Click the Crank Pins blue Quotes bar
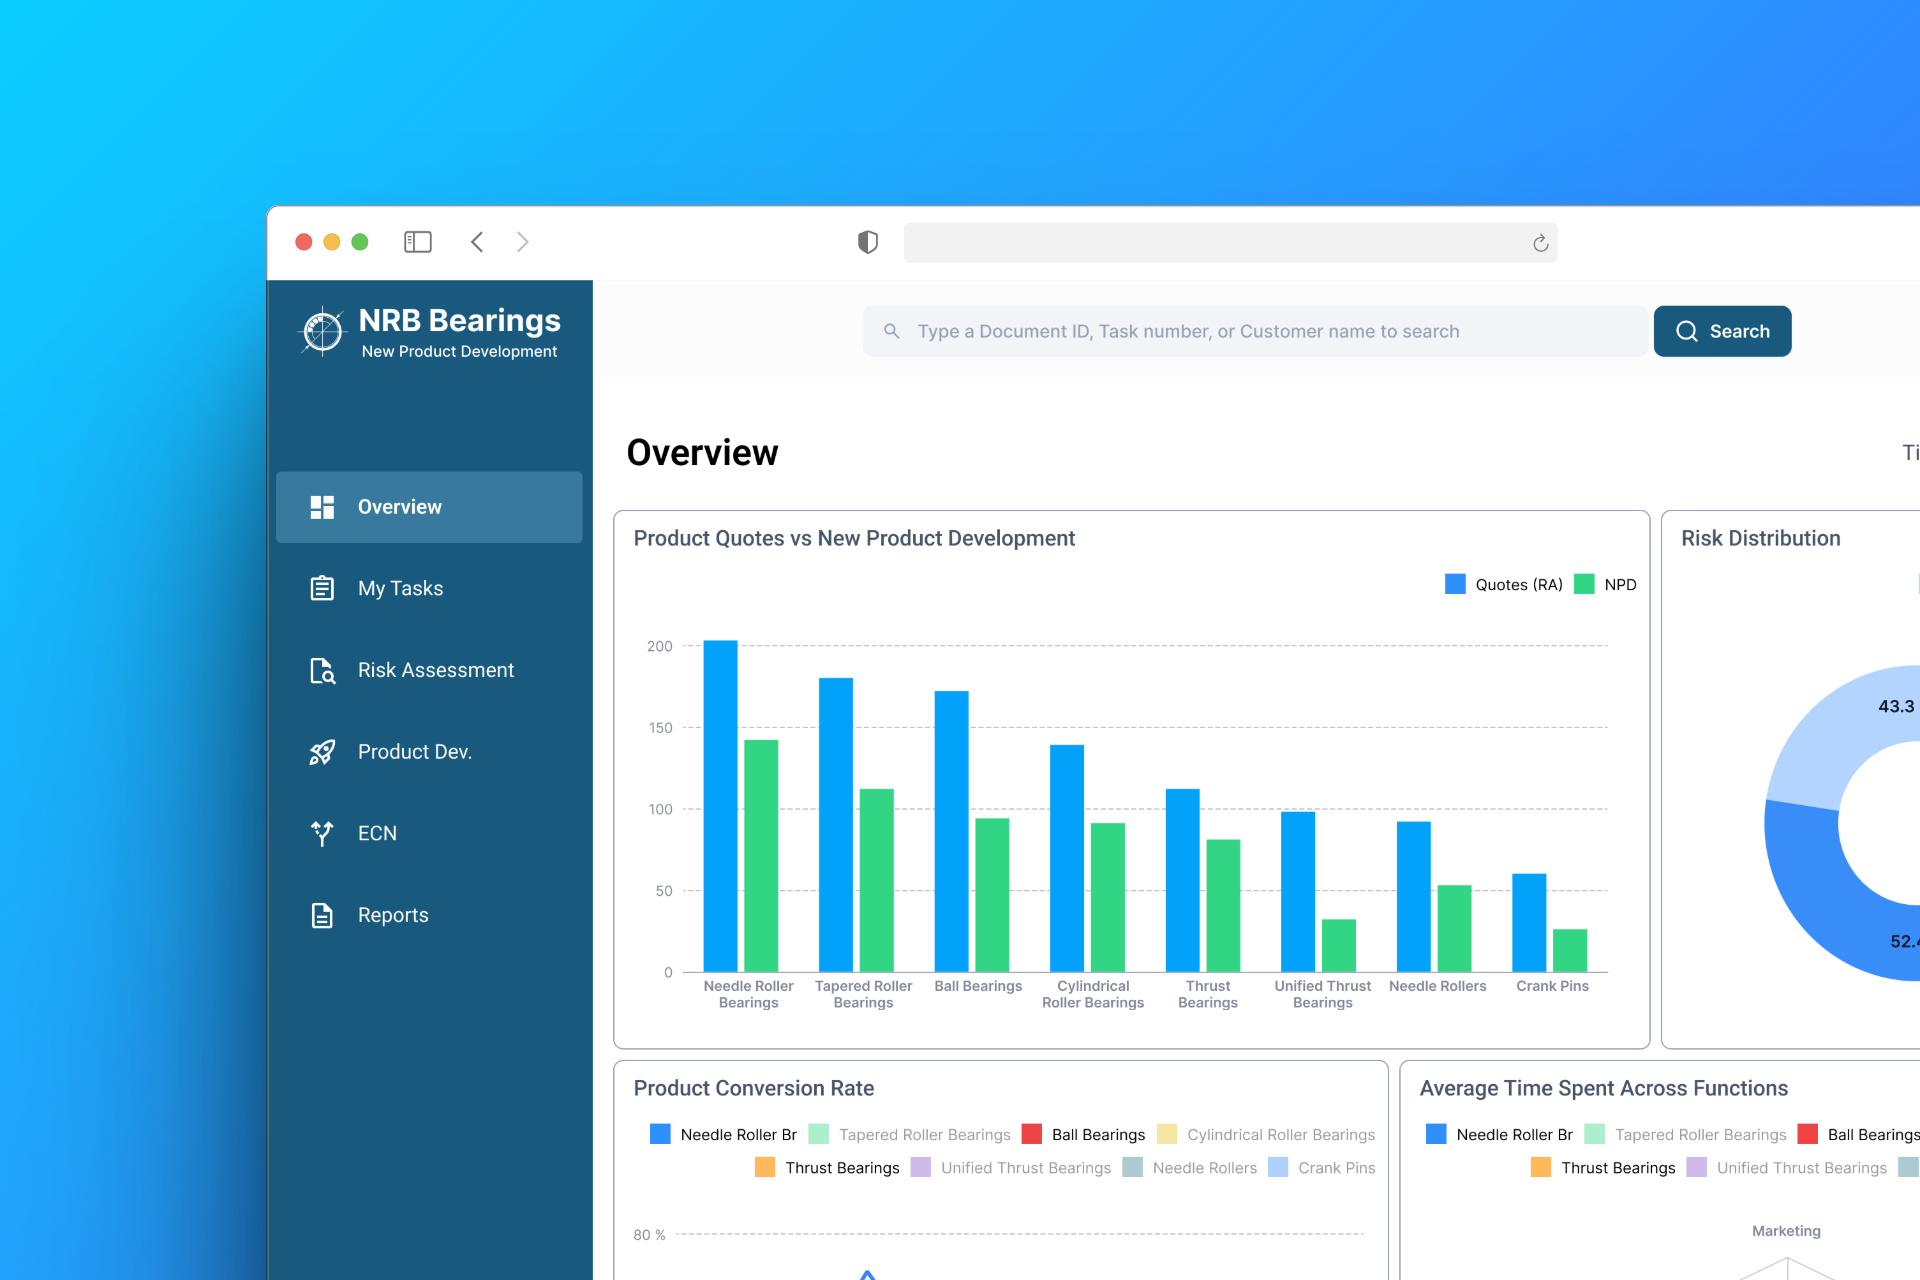Image resolution: width=1920 pixels, height=1280 pixels. point(1529,923)
